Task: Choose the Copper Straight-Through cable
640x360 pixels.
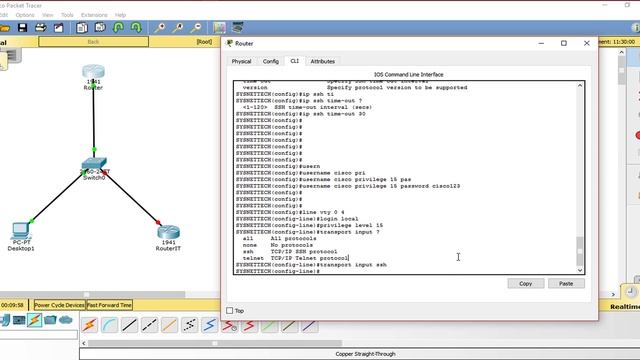Action: tap(130, 325)
